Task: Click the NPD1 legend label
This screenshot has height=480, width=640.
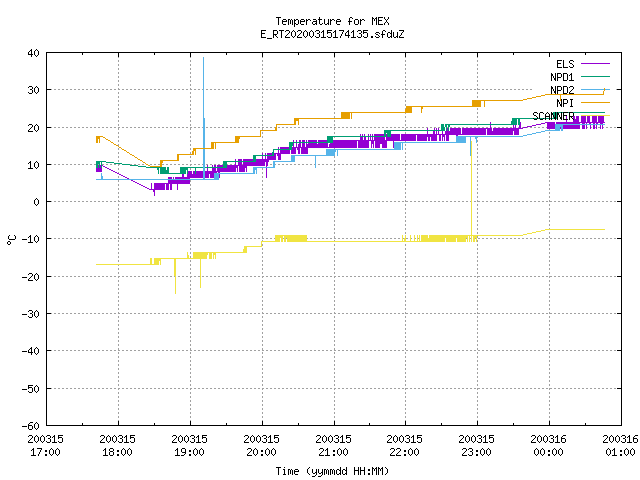Action: [562, 77]
